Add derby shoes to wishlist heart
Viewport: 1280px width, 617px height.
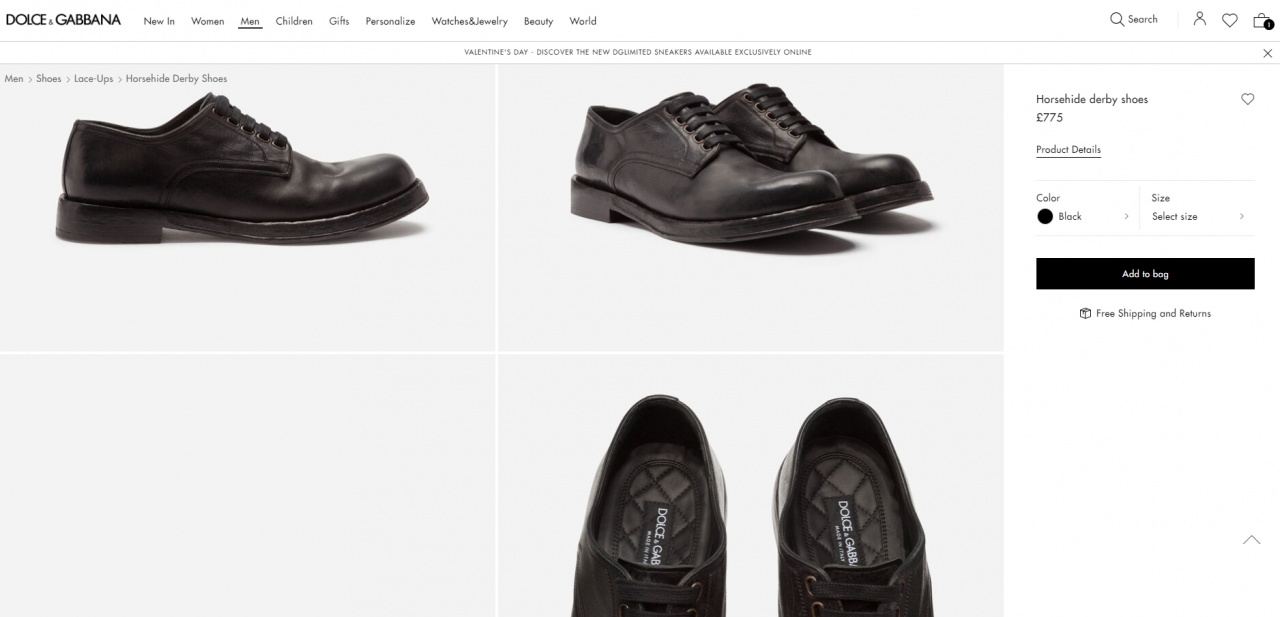[1247, 99]
